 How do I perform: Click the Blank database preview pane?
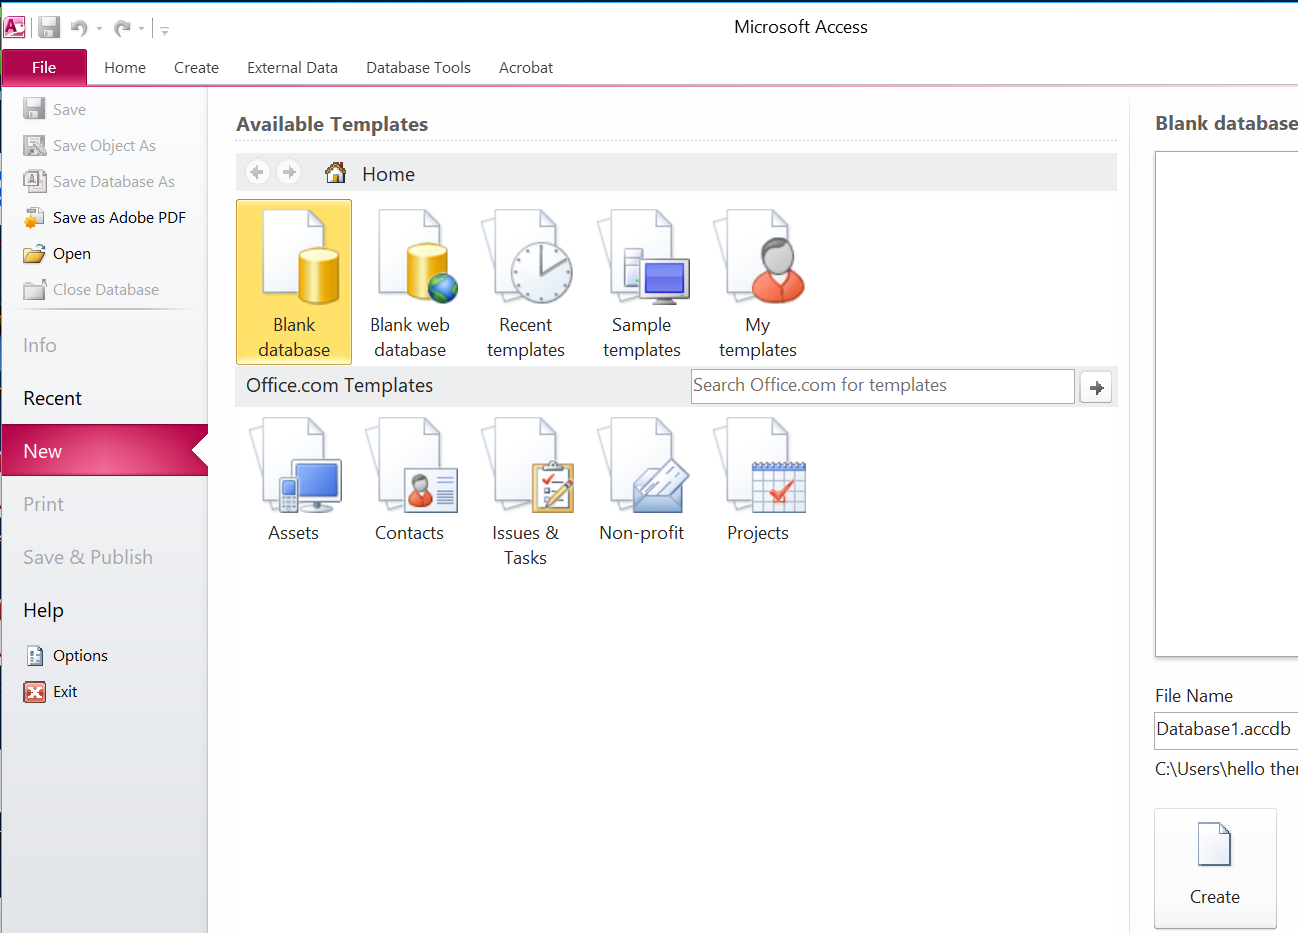click(1226, 404)
